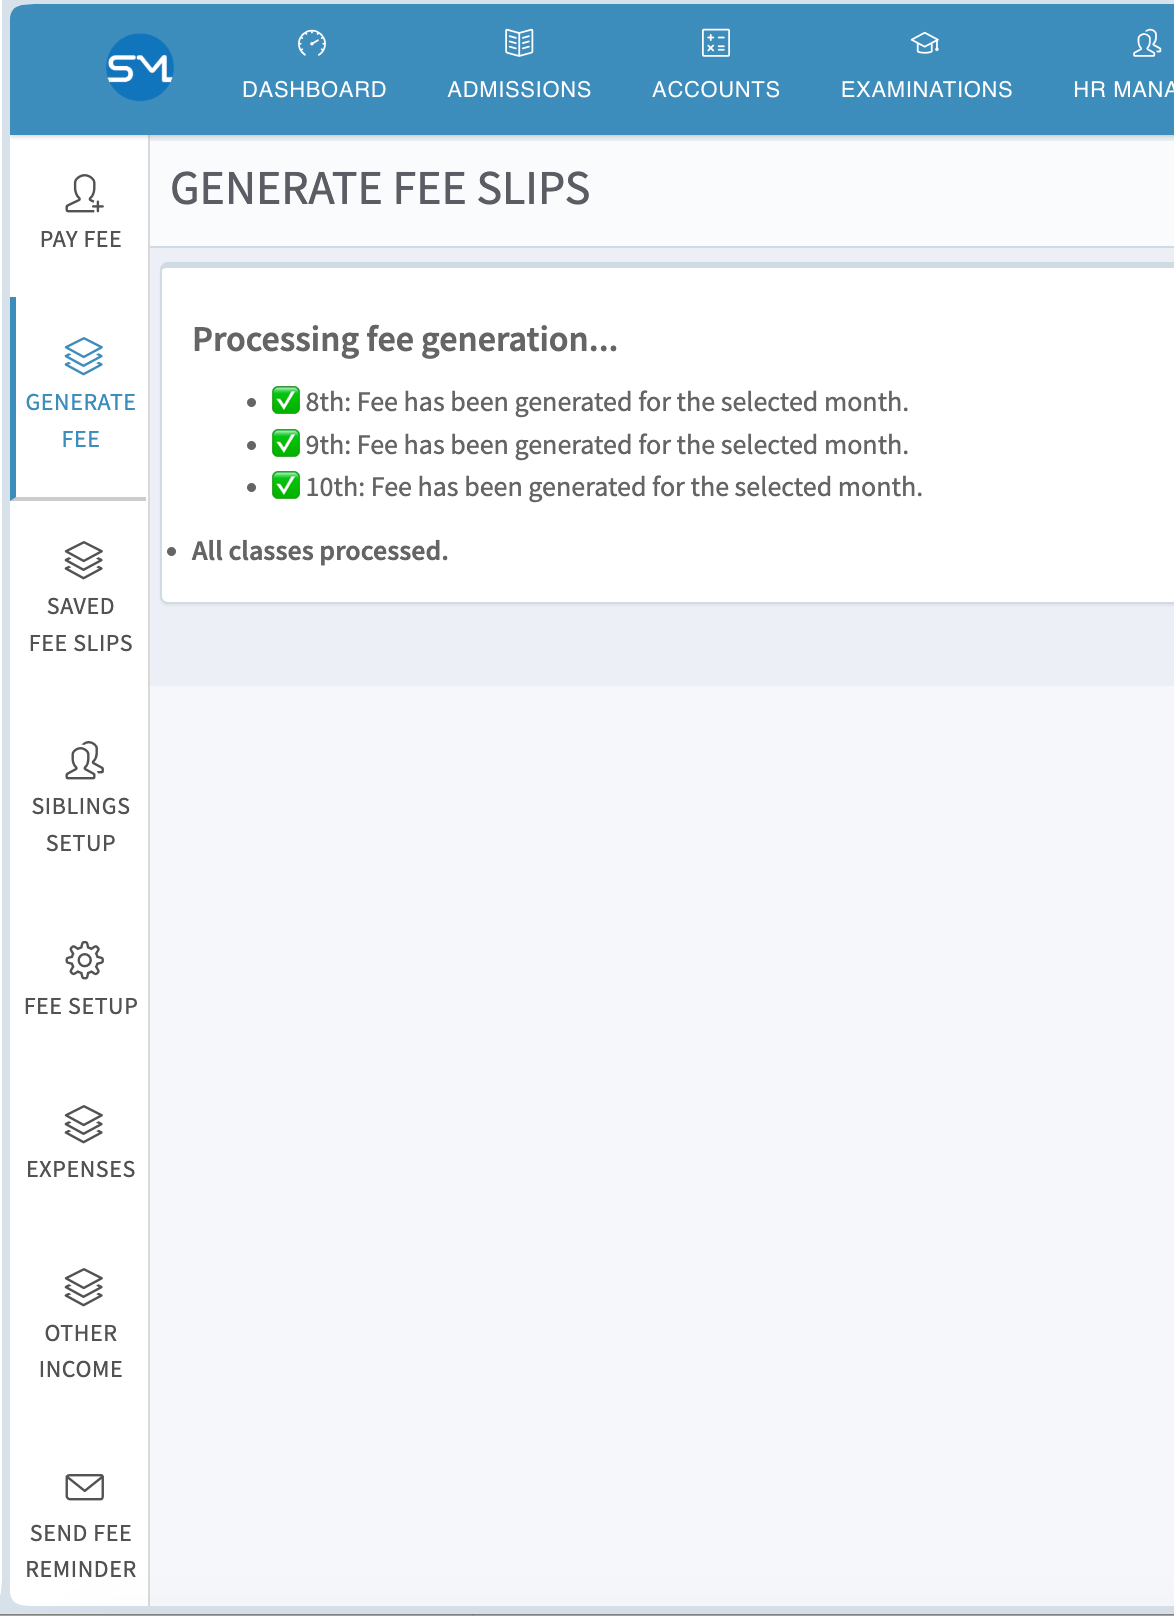Click the Dashboard gauge icon
Image resolution: width=1174 pixels, height=1616 pixels.
pyautogui.click(x=313, y=43)
